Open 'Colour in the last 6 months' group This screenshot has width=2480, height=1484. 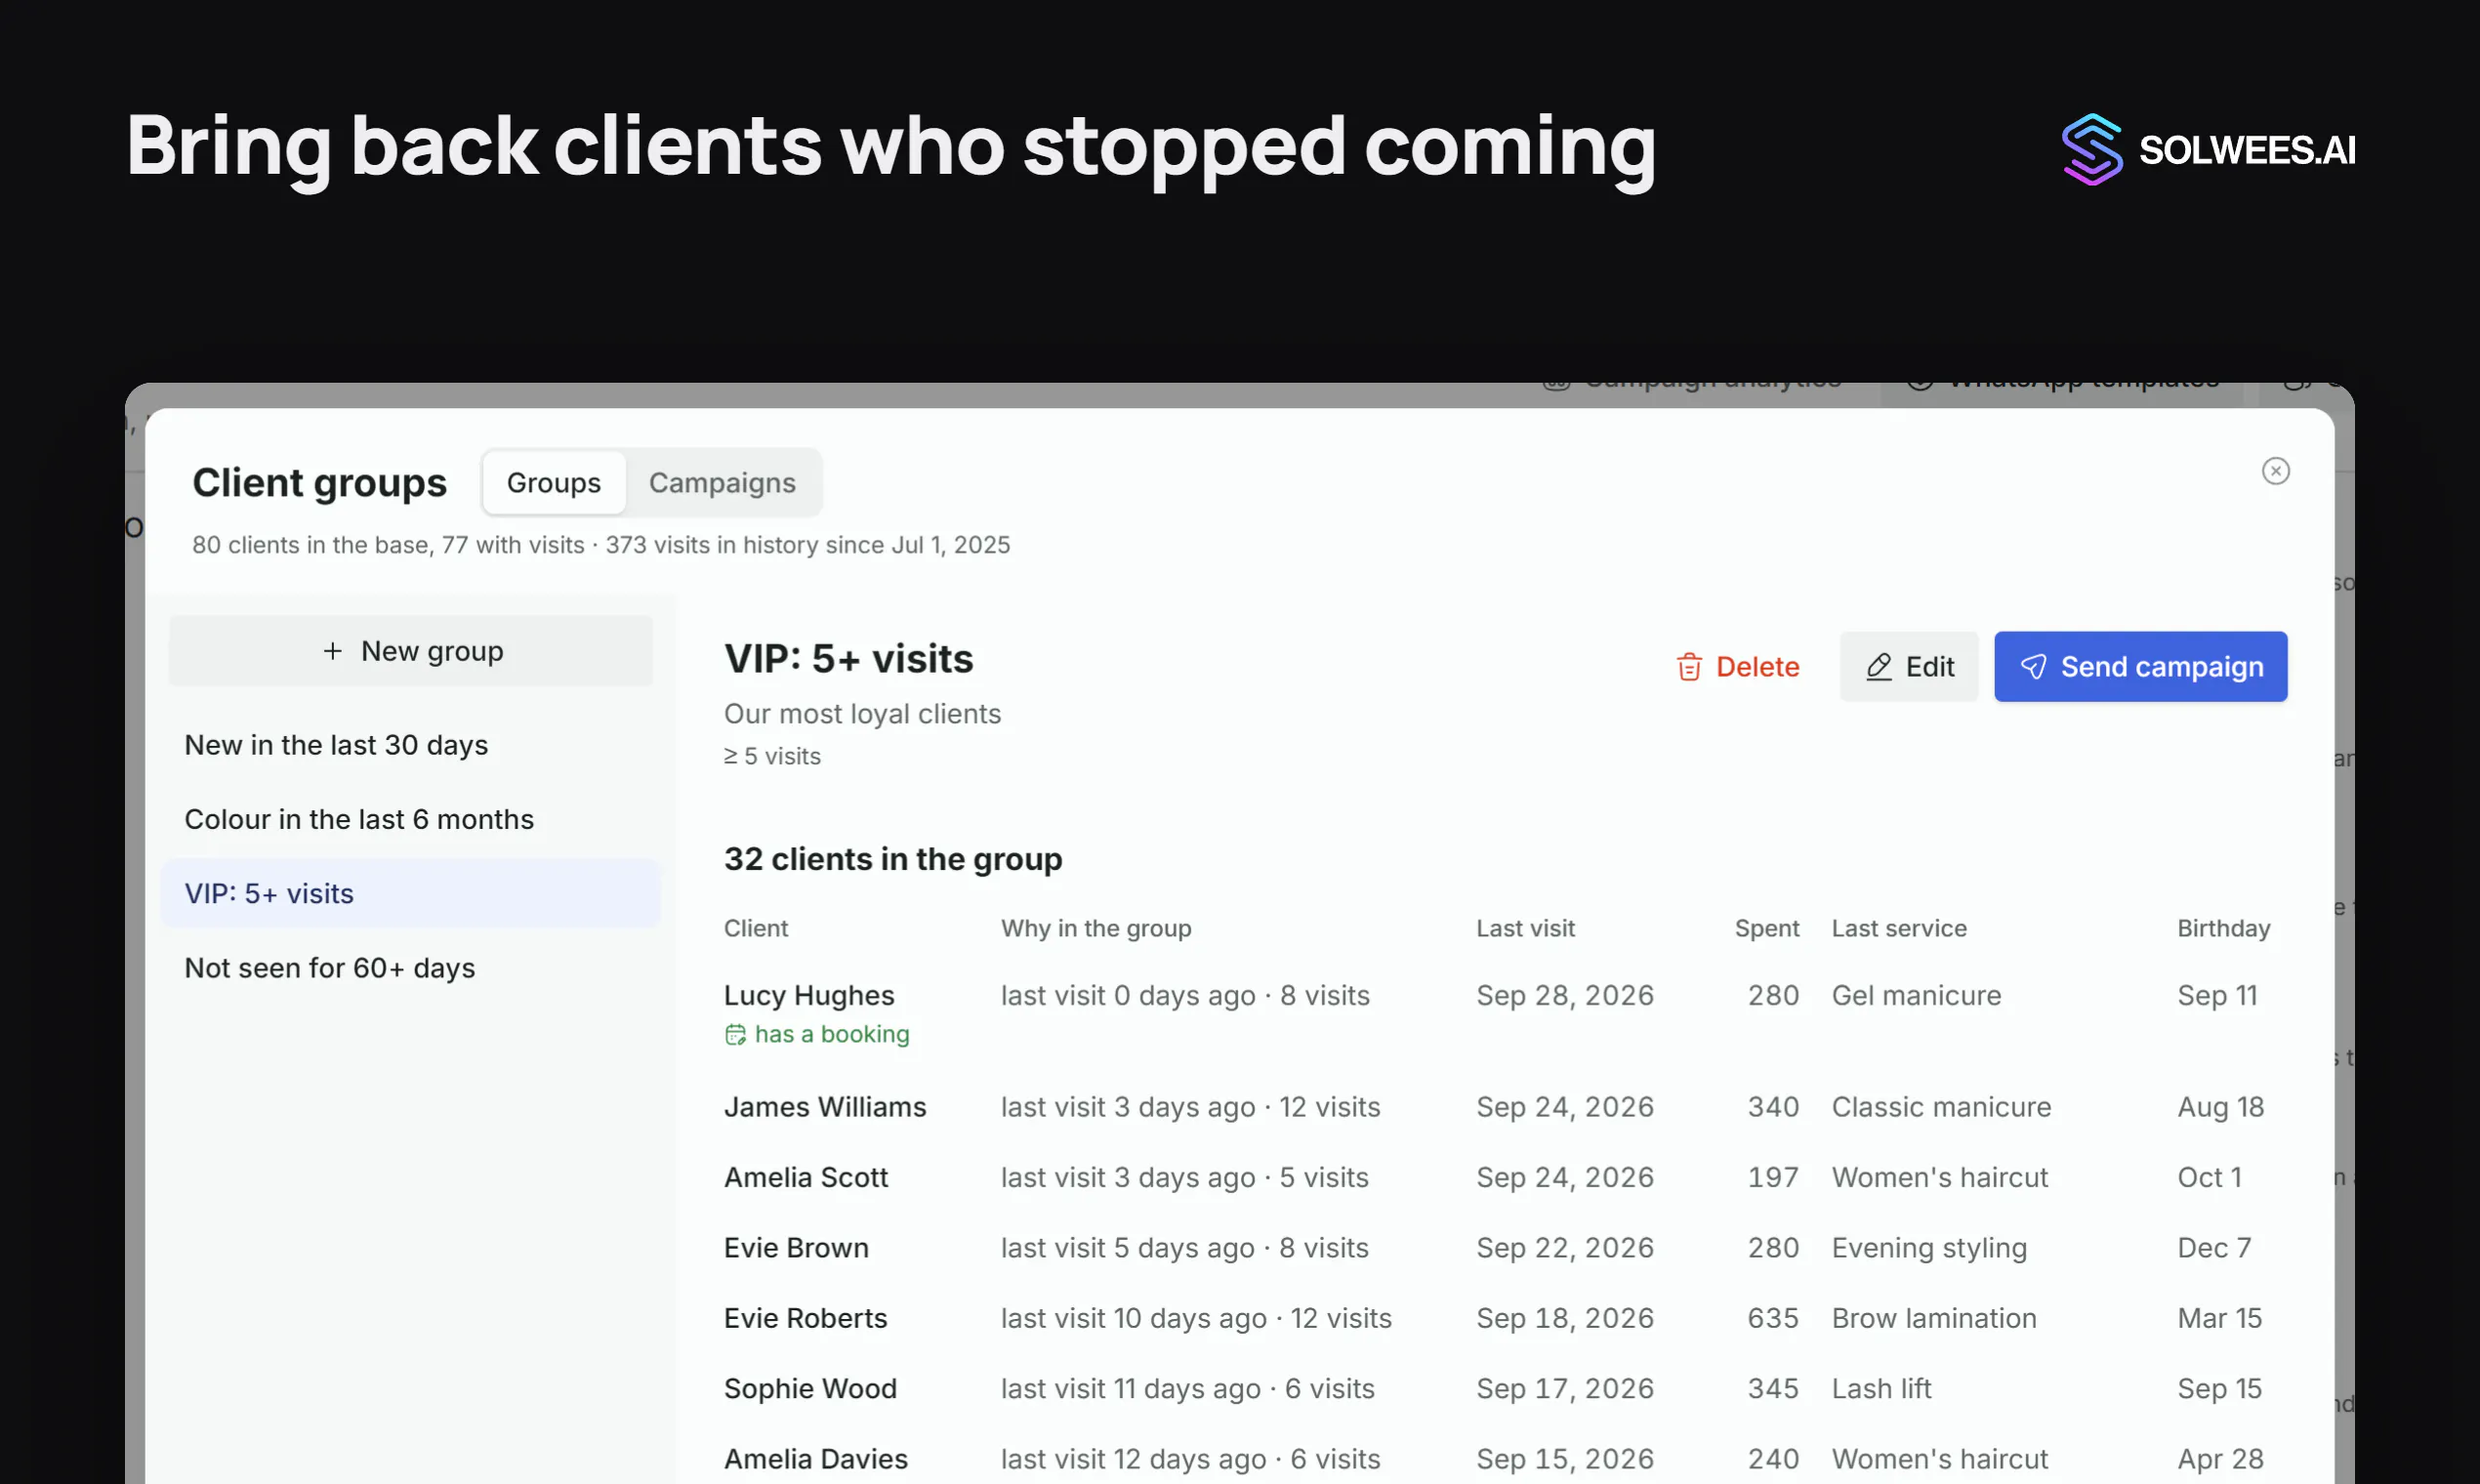[410, 819]
